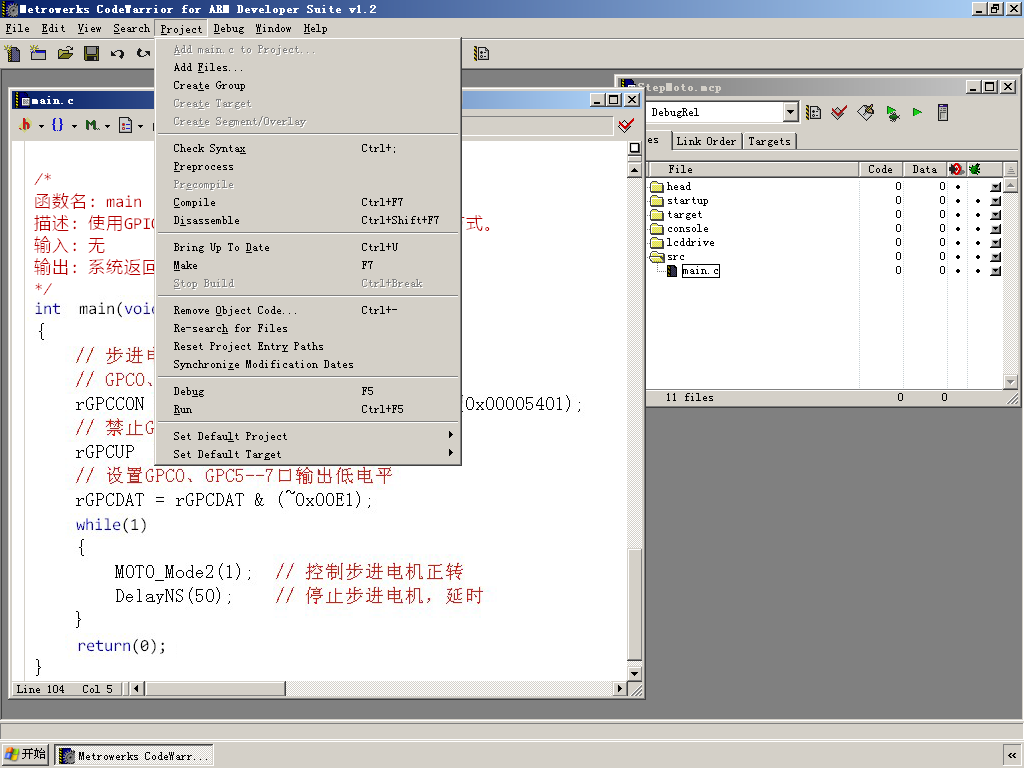Click Metrowerks CodeWarrior taskbar button
The width and height of the screenshot is (1024, 768).
134,756
